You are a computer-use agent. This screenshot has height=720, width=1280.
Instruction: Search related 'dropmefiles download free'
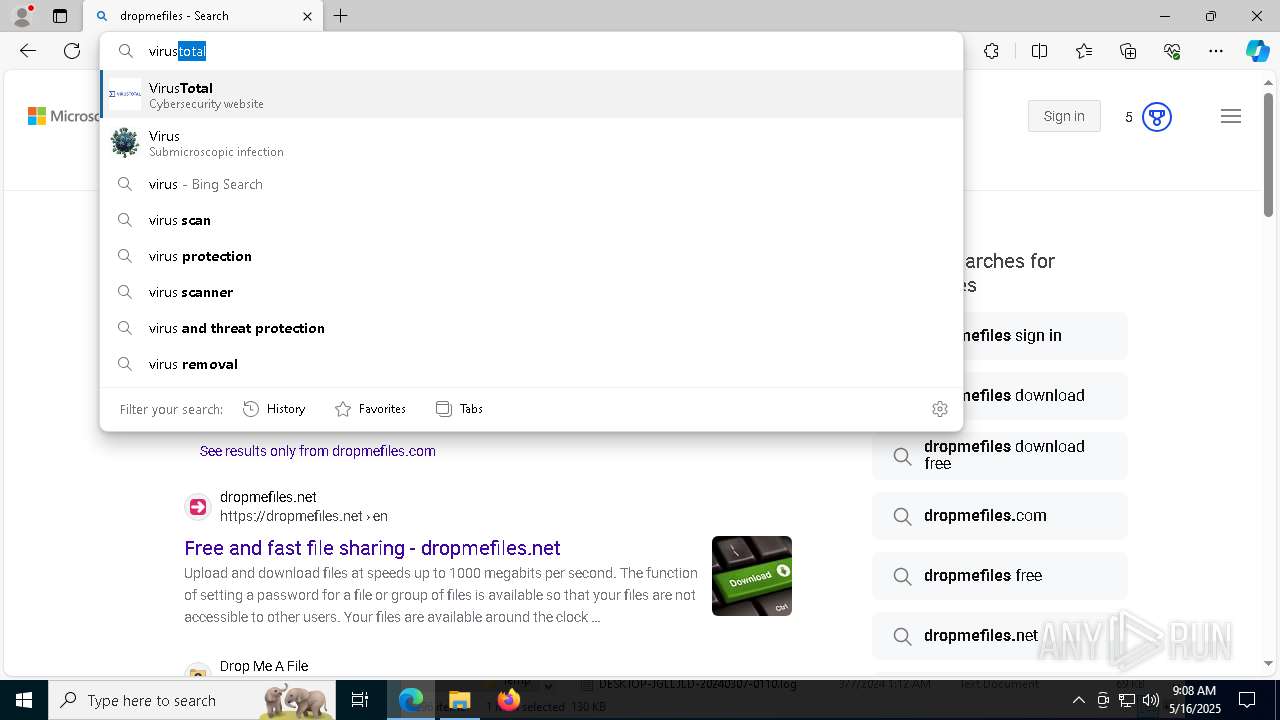coord(1000,456)
